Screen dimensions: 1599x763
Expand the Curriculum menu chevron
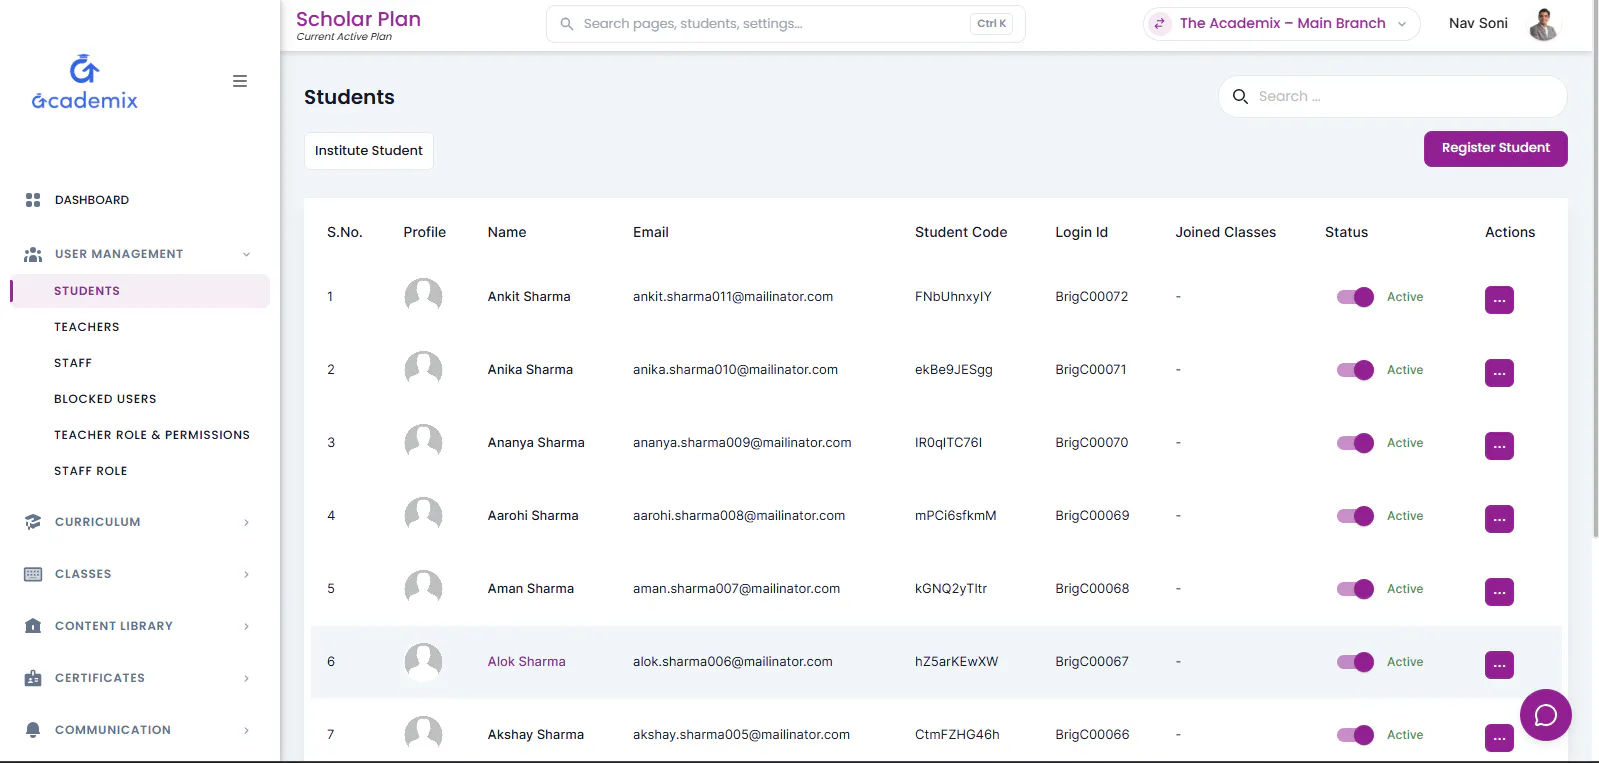click(x=246, y=522)
